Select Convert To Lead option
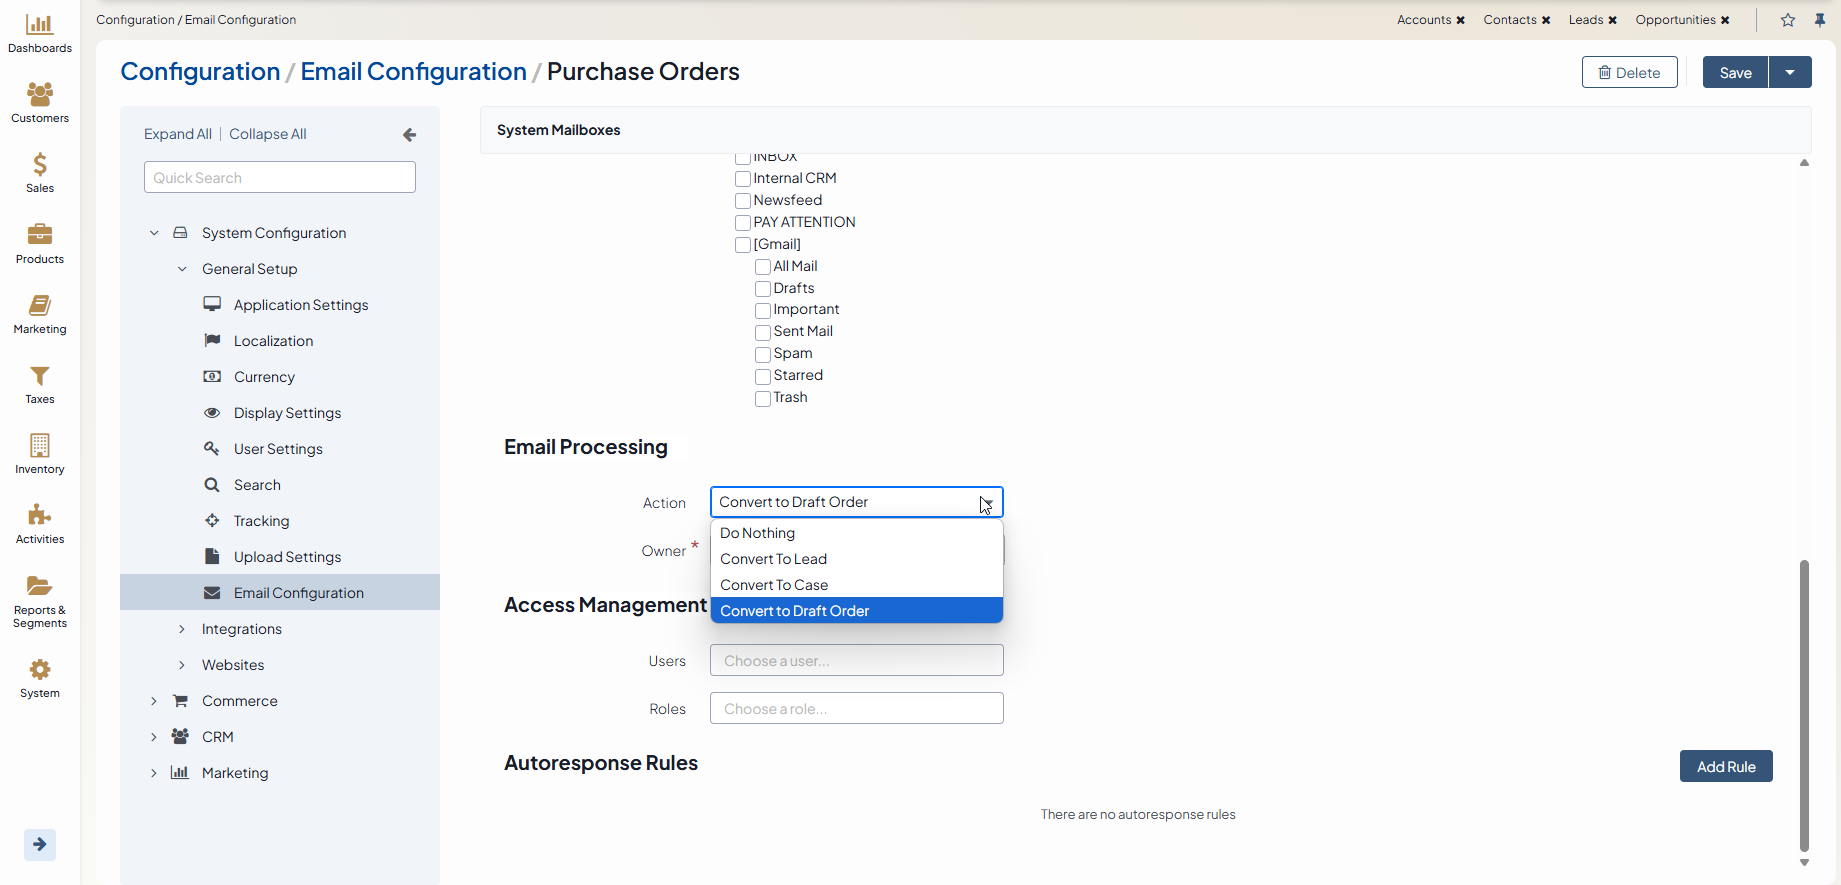The image size is (1841, 885). coord(773,559)
